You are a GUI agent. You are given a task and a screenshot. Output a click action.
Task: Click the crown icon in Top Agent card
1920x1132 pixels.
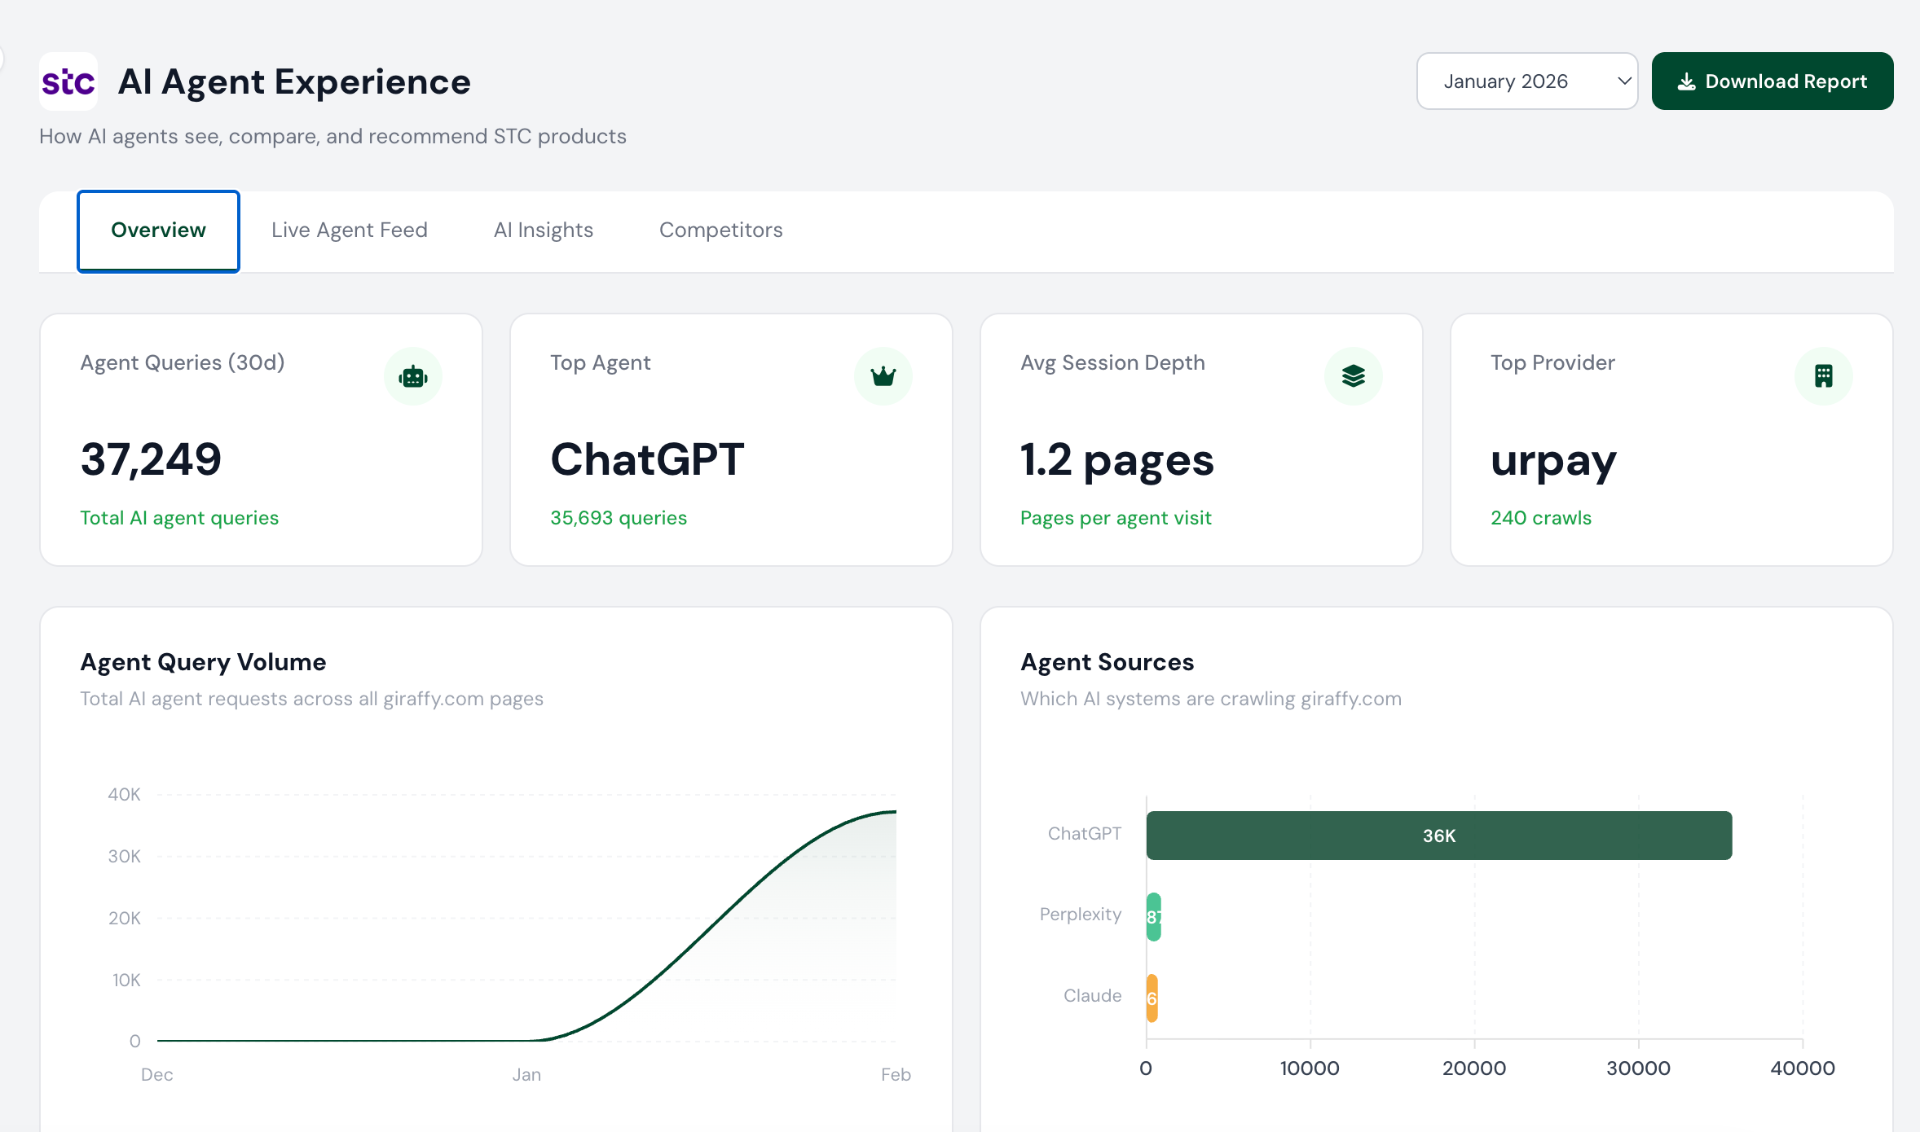[x=883, y=377]
